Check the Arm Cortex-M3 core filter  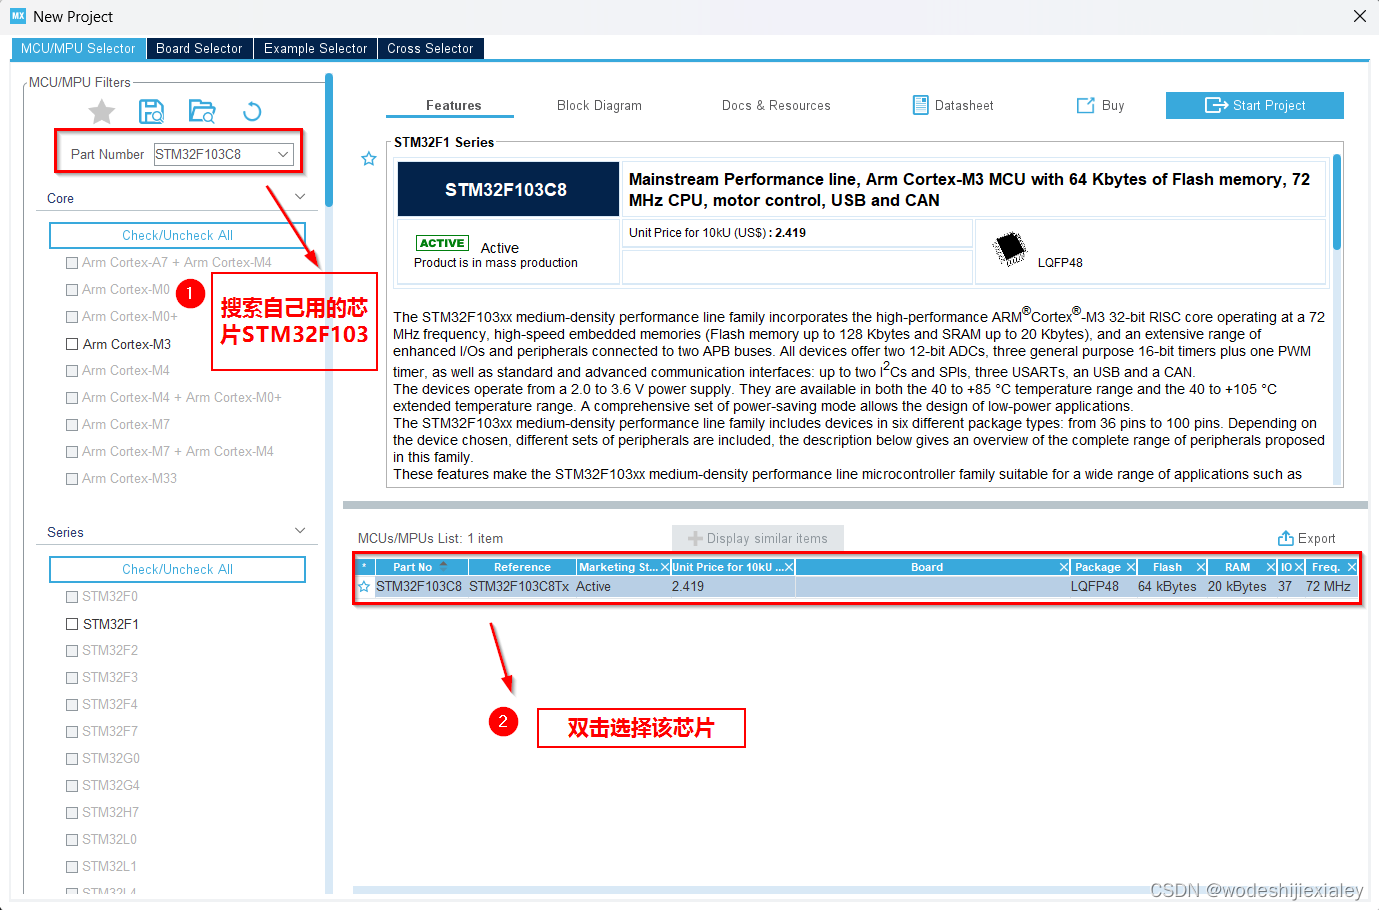(x=72, y=344)
